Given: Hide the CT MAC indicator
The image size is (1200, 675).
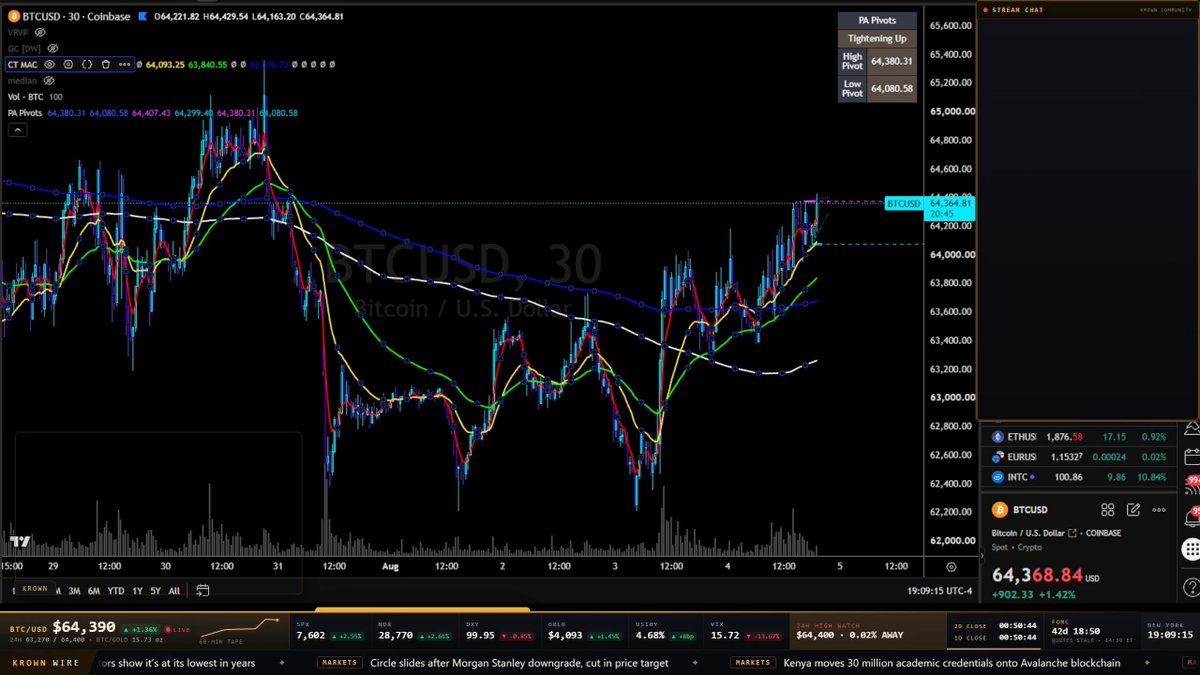Looking at the screenshot, I should click(x=49, y=64).
